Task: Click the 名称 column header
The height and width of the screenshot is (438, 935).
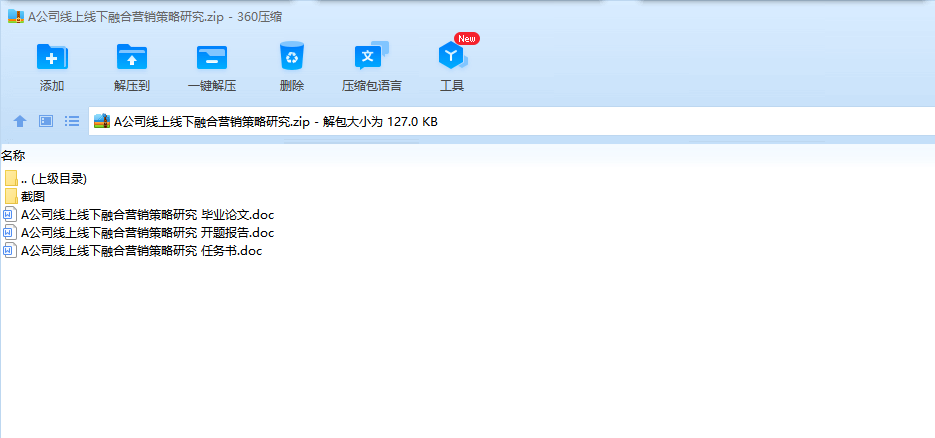Action: pyautogui.click(x=13, y=156)
